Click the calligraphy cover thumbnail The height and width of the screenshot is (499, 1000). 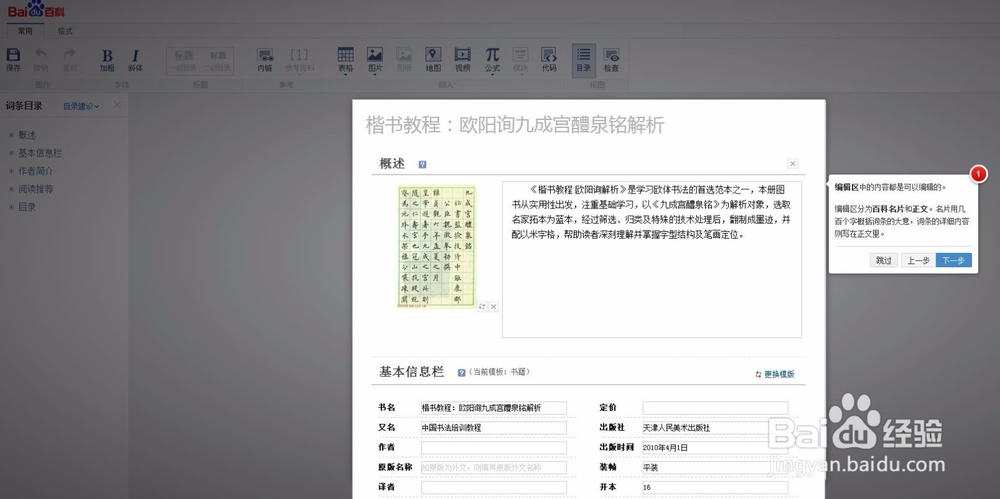(x=436, y=246)
